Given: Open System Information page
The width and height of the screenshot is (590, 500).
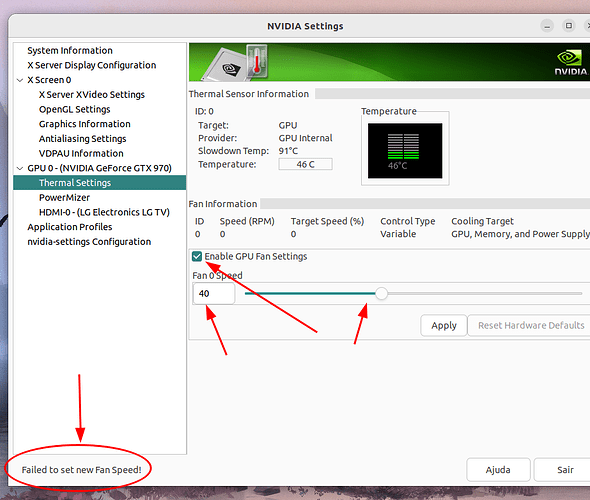Looking at the screenshot, I should (x=70, y=50).
